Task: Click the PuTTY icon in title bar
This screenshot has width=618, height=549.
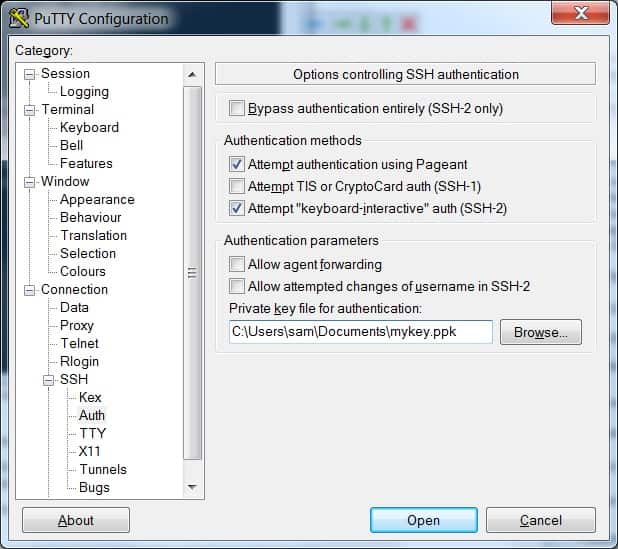Action: coord(19,18)
